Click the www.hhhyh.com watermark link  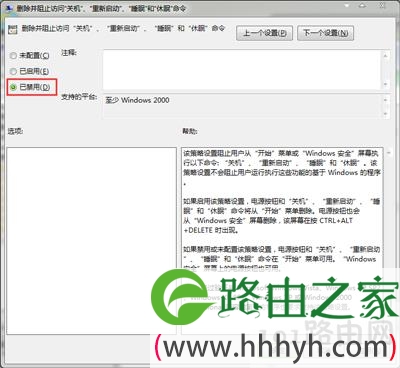274,349
